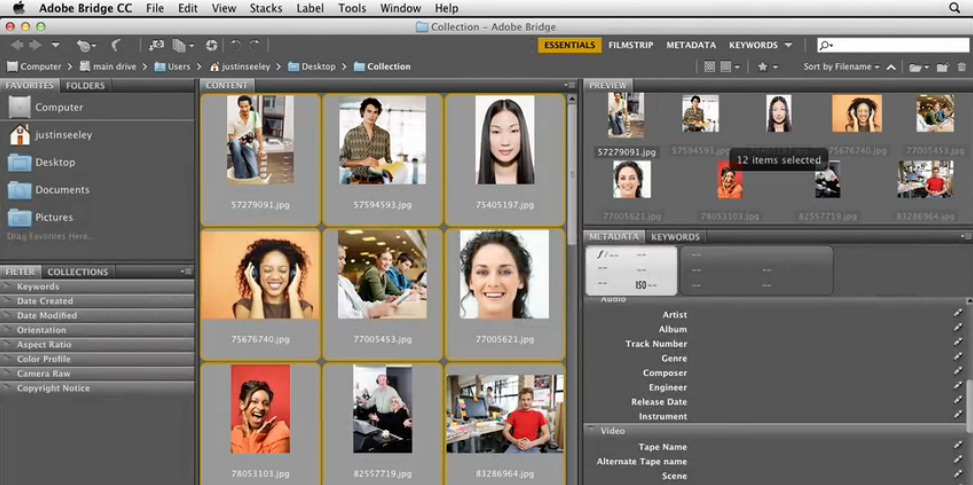Click Users in the path bar
973x485 pixels.
172,67
